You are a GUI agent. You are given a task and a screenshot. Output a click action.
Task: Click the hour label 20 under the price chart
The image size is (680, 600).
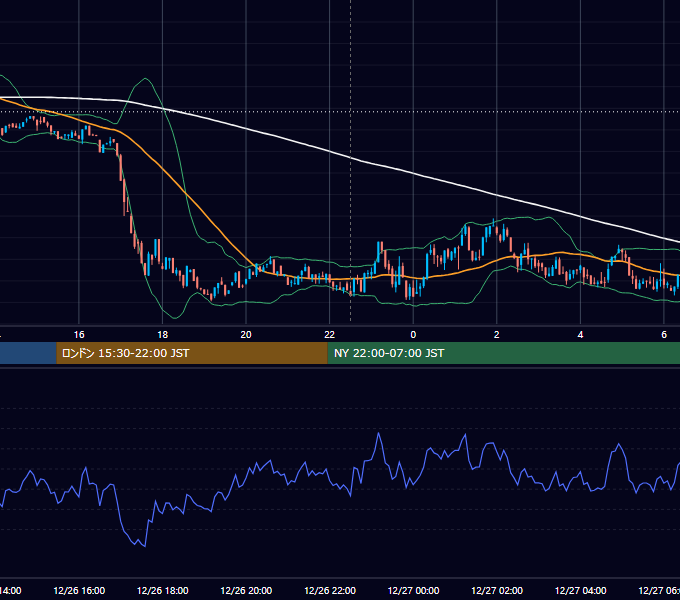tap(246, 335)
